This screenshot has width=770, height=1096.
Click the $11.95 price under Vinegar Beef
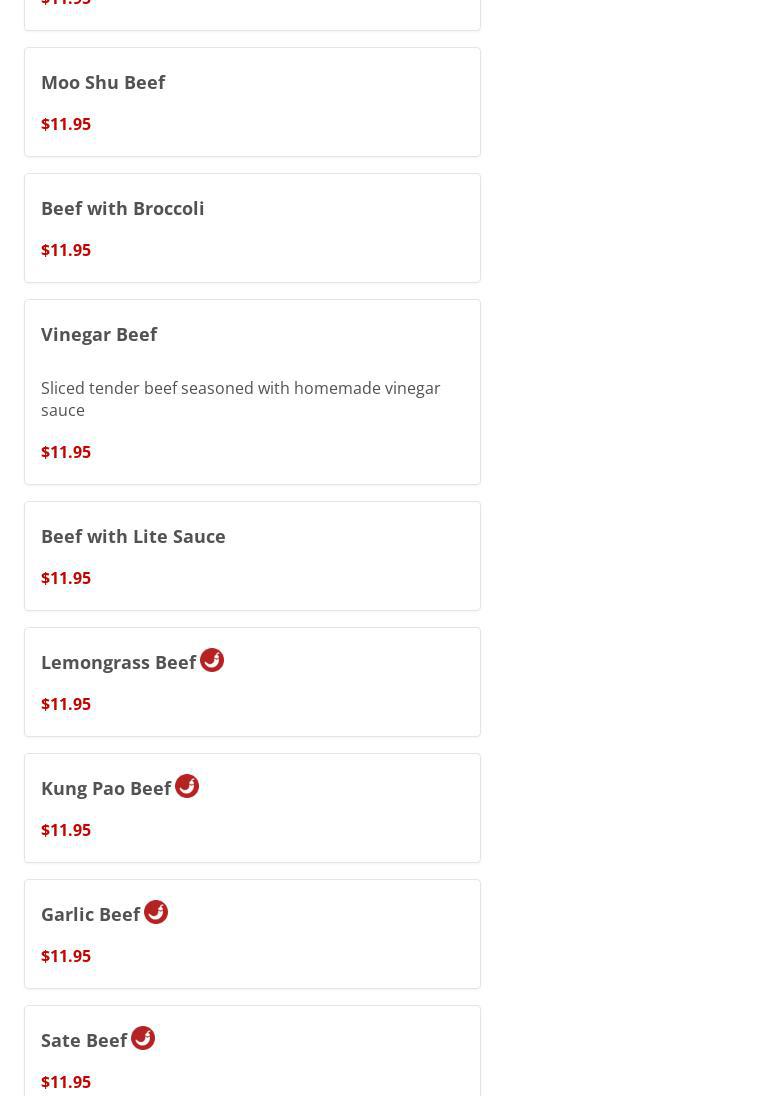[x=66, y=452]
